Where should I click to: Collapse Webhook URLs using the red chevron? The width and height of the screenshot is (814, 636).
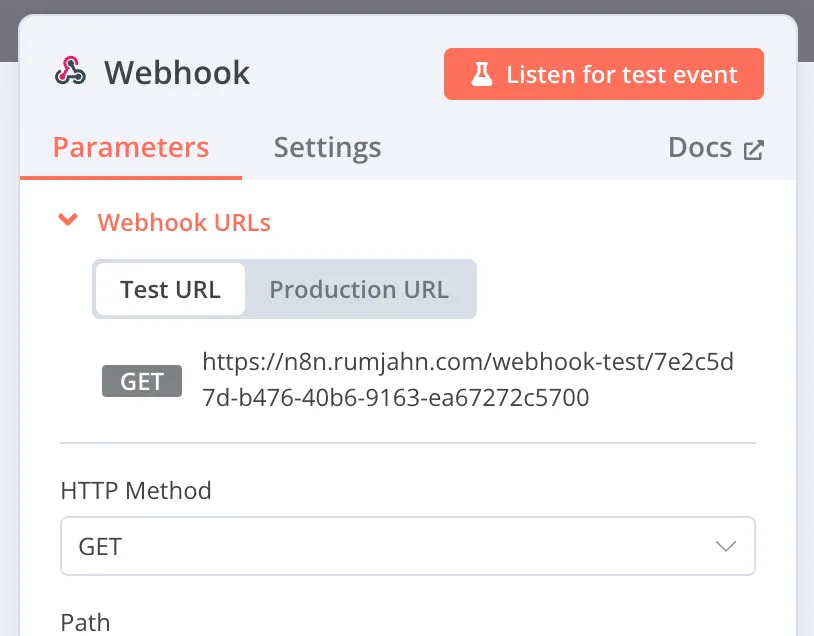click(x=68, y=221)
